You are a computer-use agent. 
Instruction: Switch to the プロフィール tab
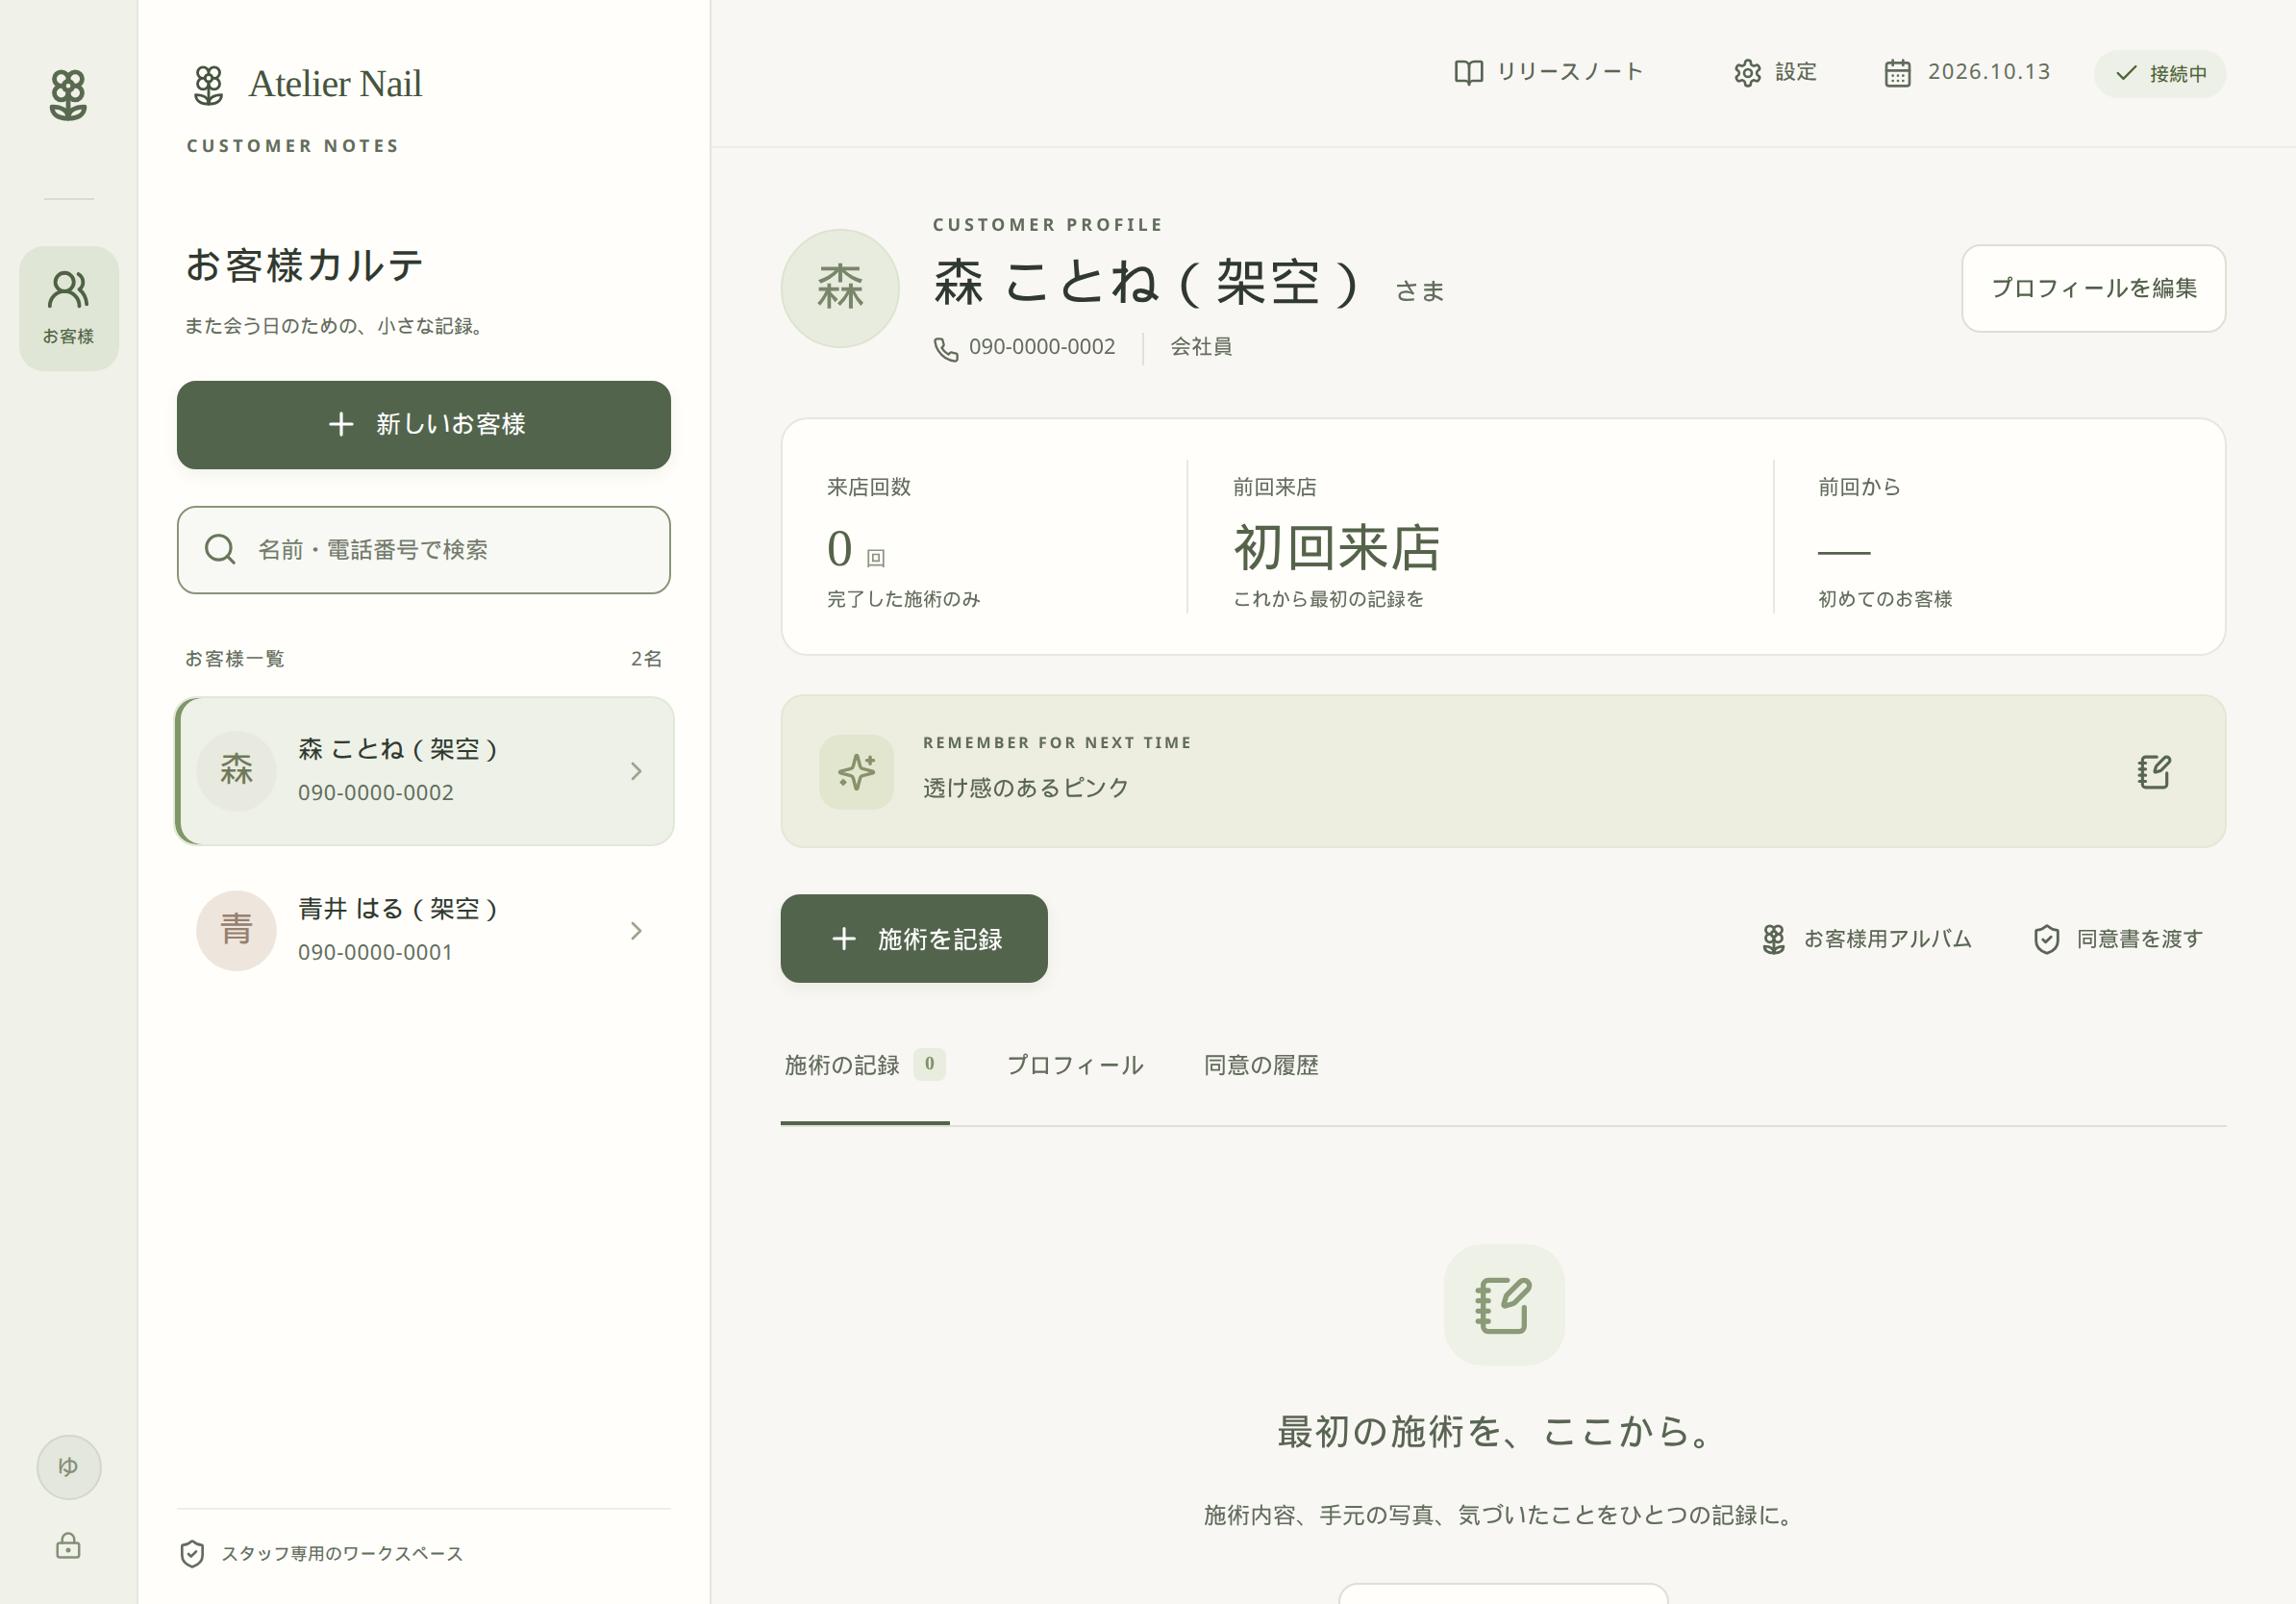[x=1075, y=1065]
